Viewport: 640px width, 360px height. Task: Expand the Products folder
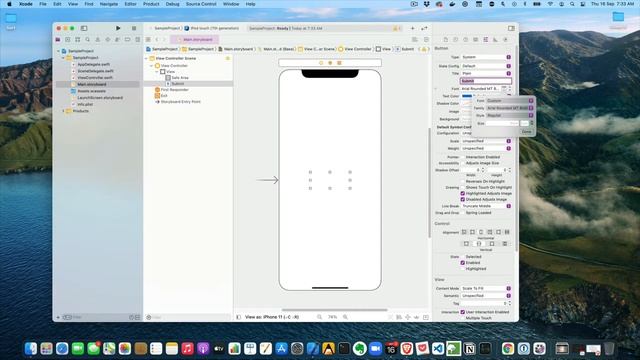63,111
